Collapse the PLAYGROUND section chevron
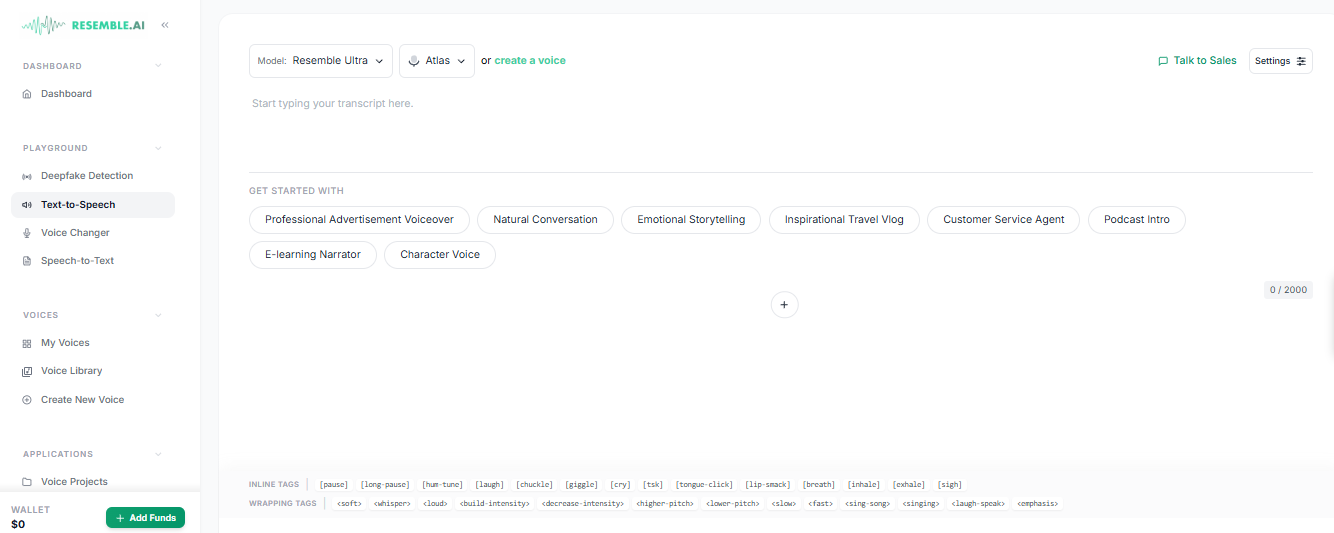Image resolution: width=1334 pixels, height=533 pixels. click(x=158, y=148)
